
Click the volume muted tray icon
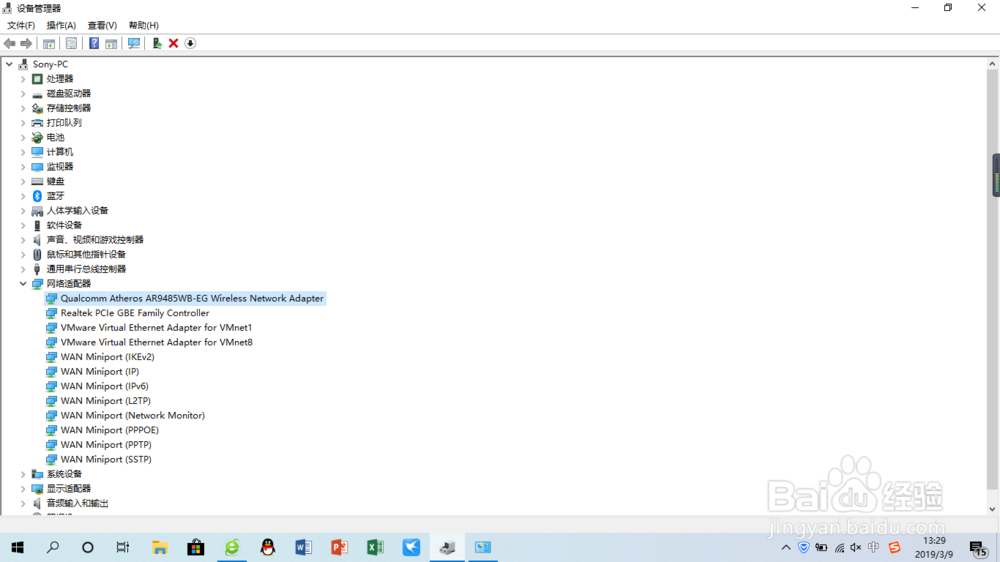point(856,547)
